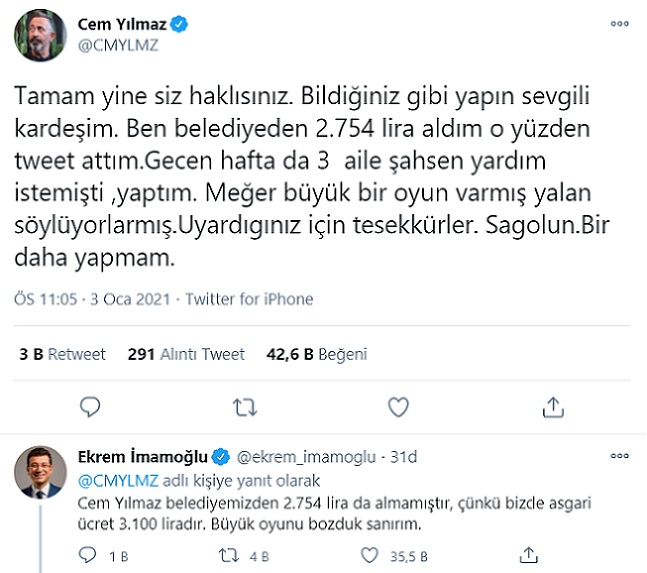The width and height of the screenshot is (647, 573).
Task: Open more options on Ekrem İmamoğlu's reply
Action: pos(621,457)
